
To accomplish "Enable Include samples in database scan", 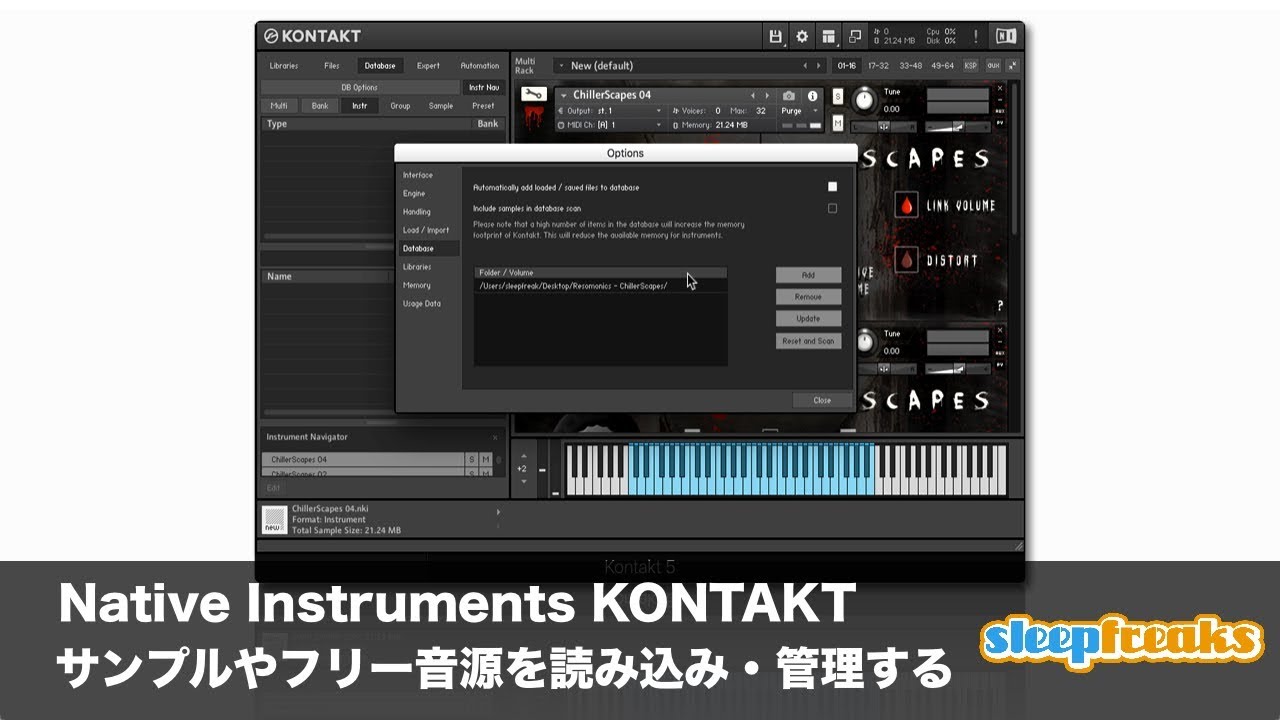I will coord(833,206).
